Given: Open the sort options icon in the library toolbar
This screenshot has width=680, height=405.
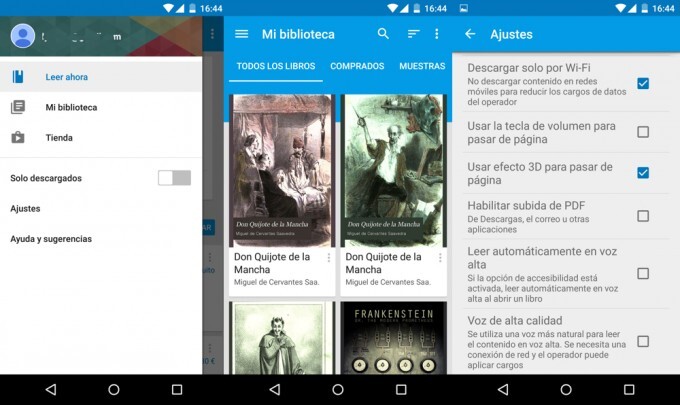Looking at the screenshot, I should (413, 34).
